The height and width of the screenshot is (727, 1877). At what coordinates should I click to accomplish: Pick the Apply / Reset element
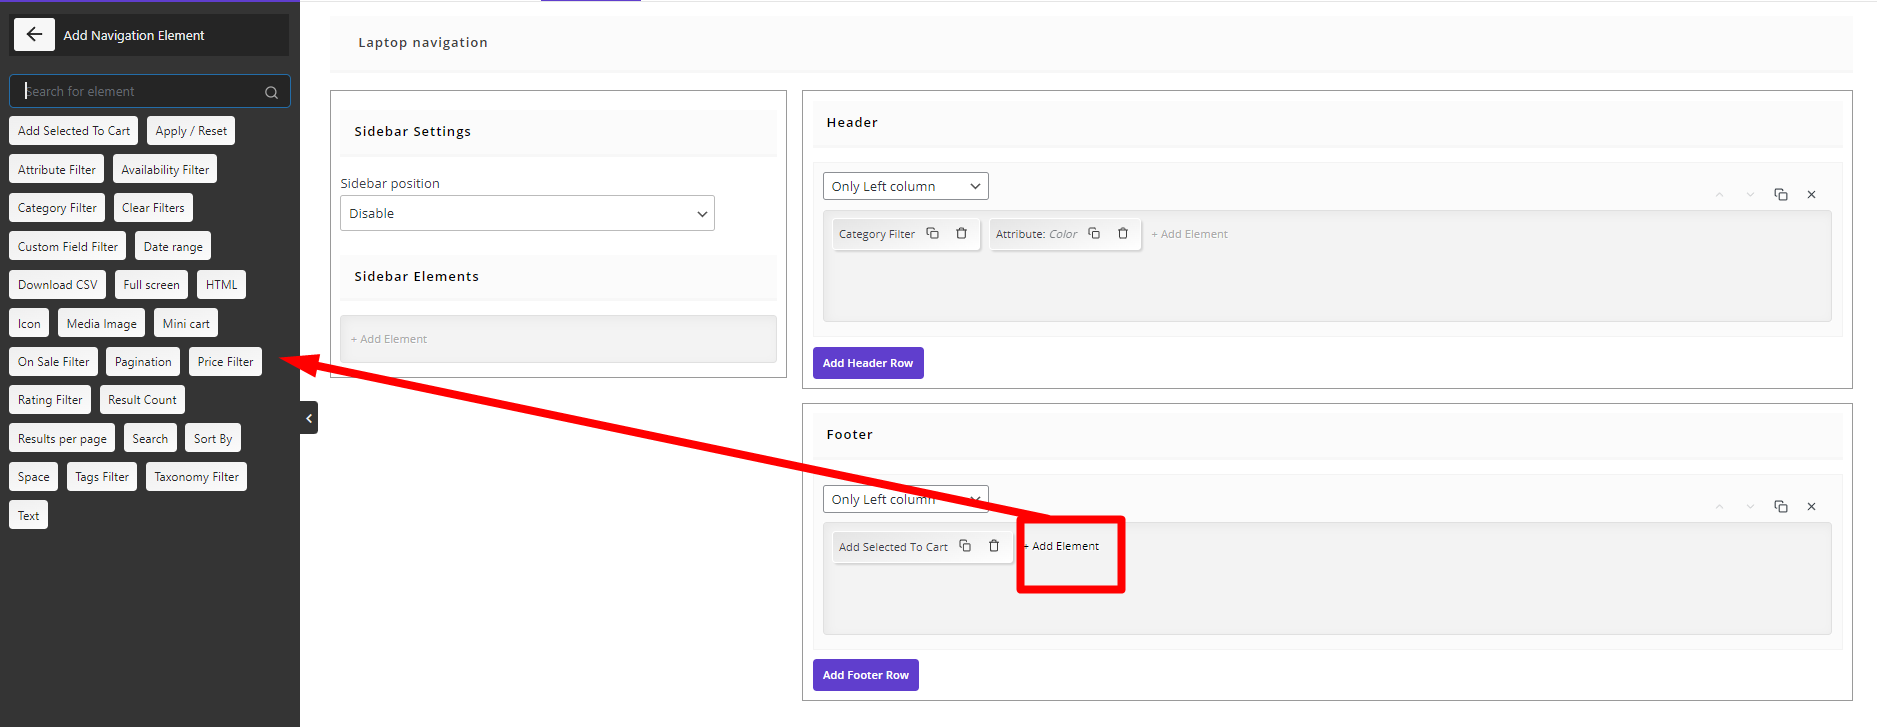[191, 131]
